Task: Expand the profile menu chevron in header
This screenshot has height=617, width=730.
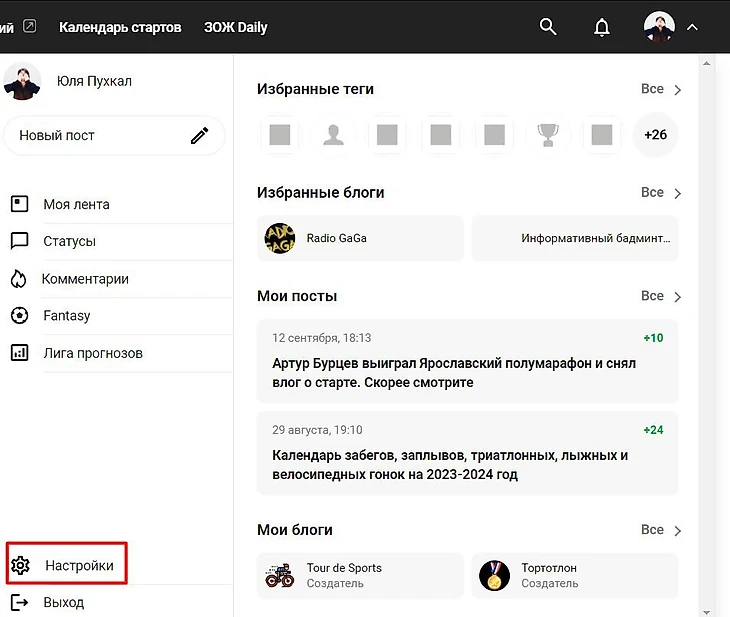Action: coord(692,28)
